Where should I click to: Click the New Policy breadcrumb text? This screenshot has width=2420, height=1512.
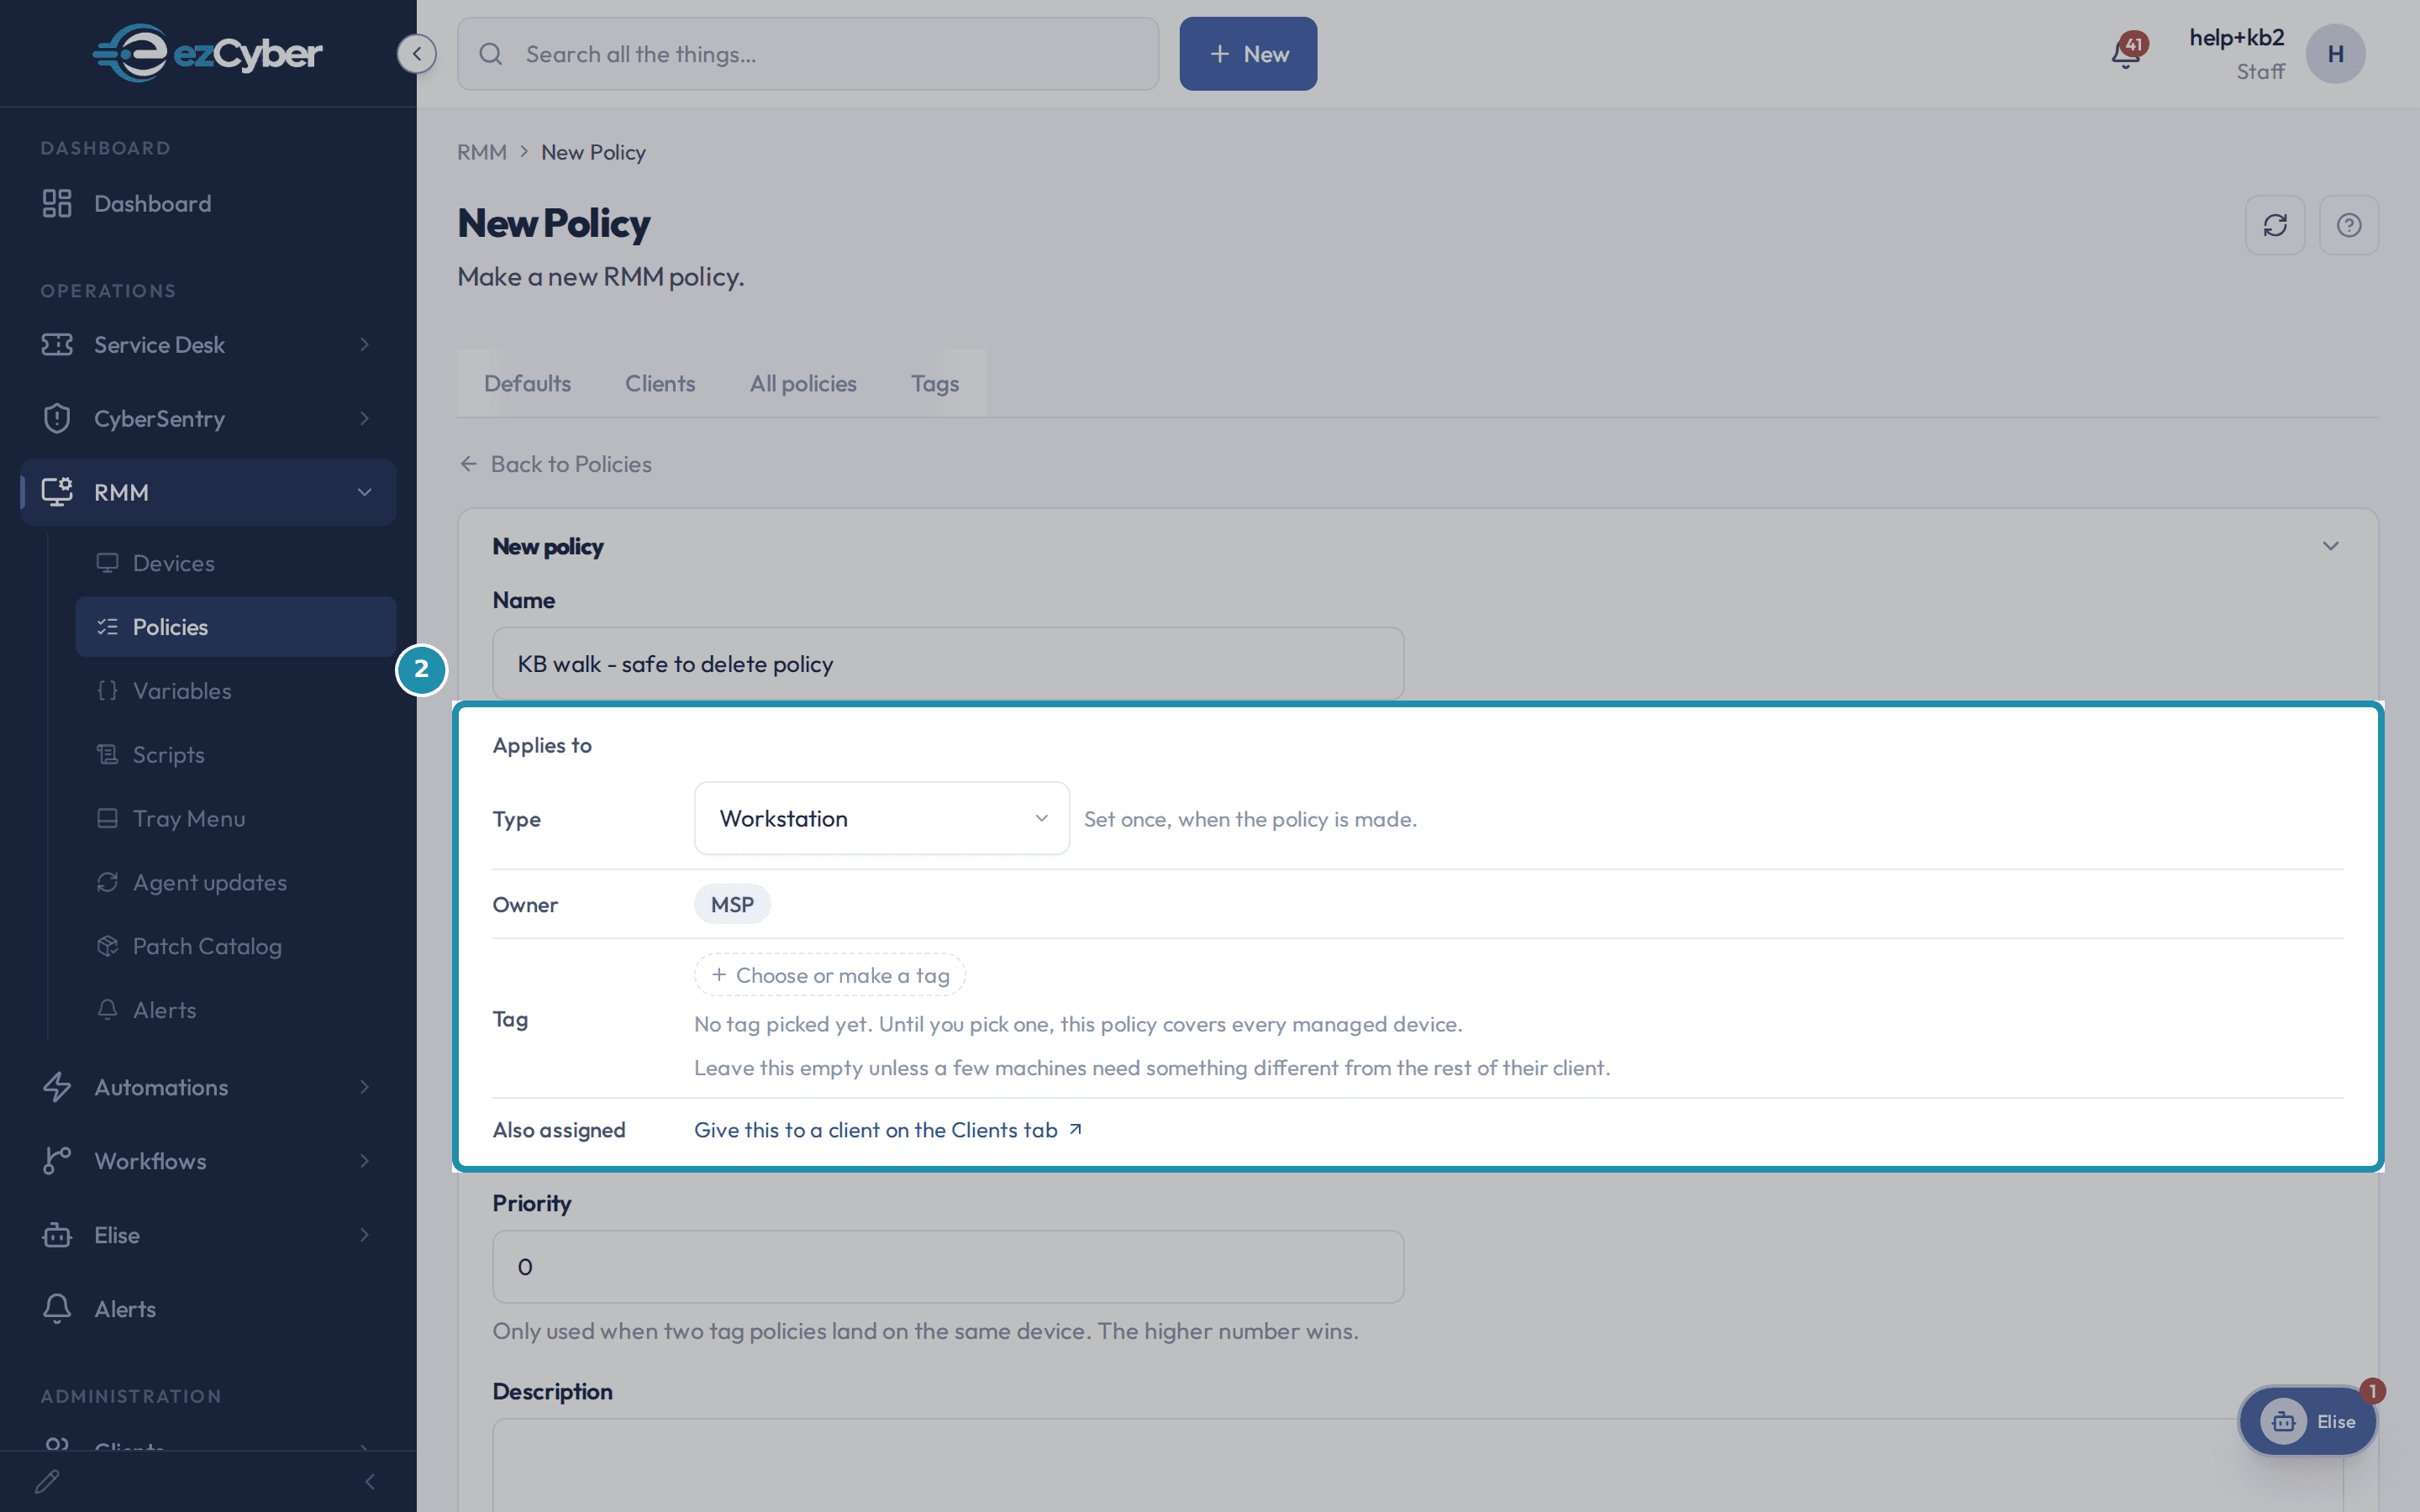tap(593, 153)
